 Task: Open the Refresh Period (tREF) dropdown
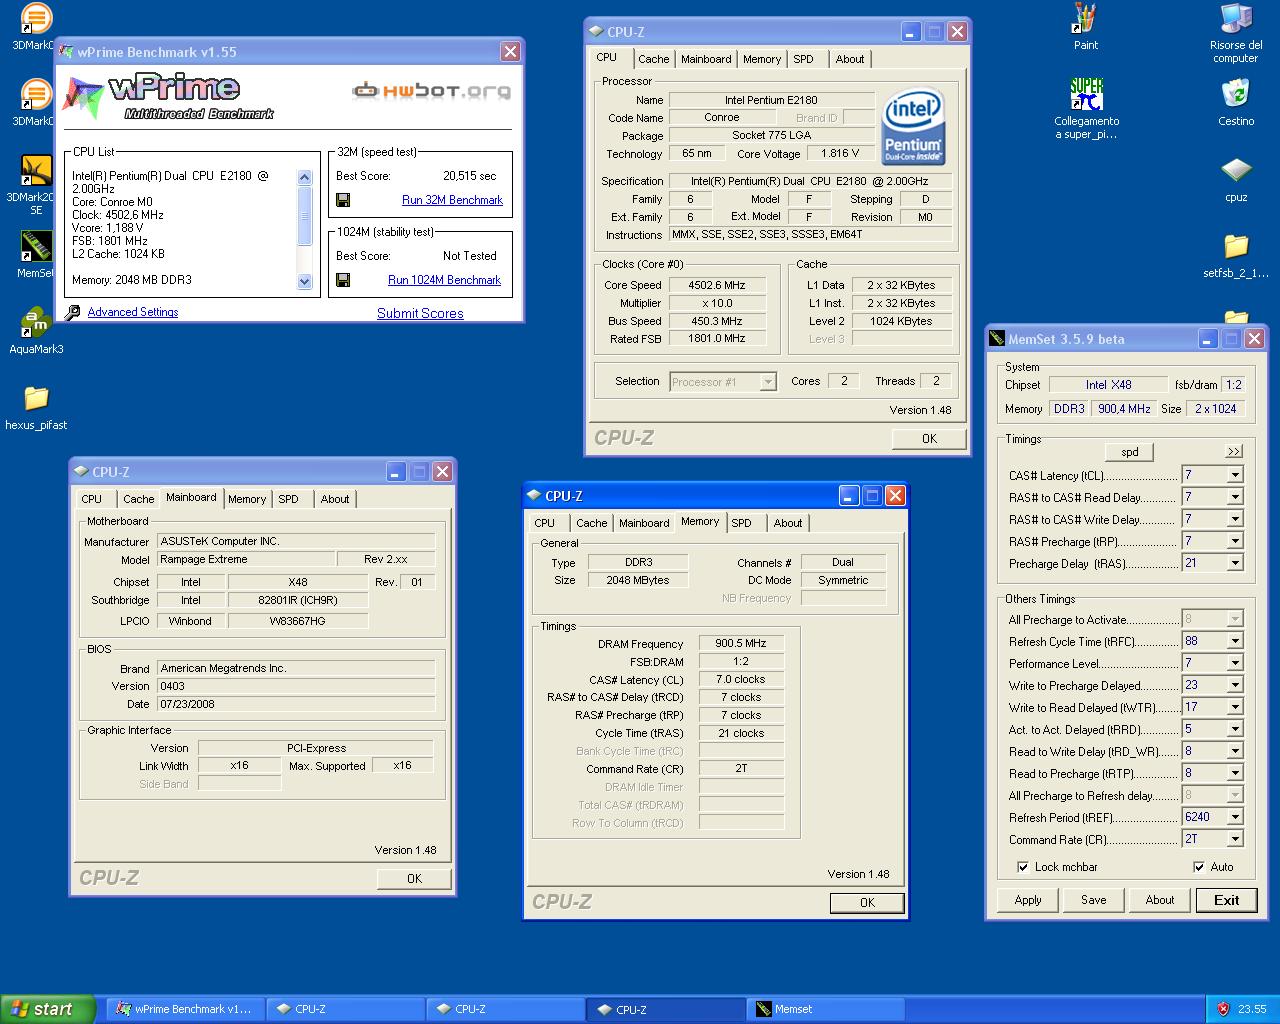point(1235,817)
